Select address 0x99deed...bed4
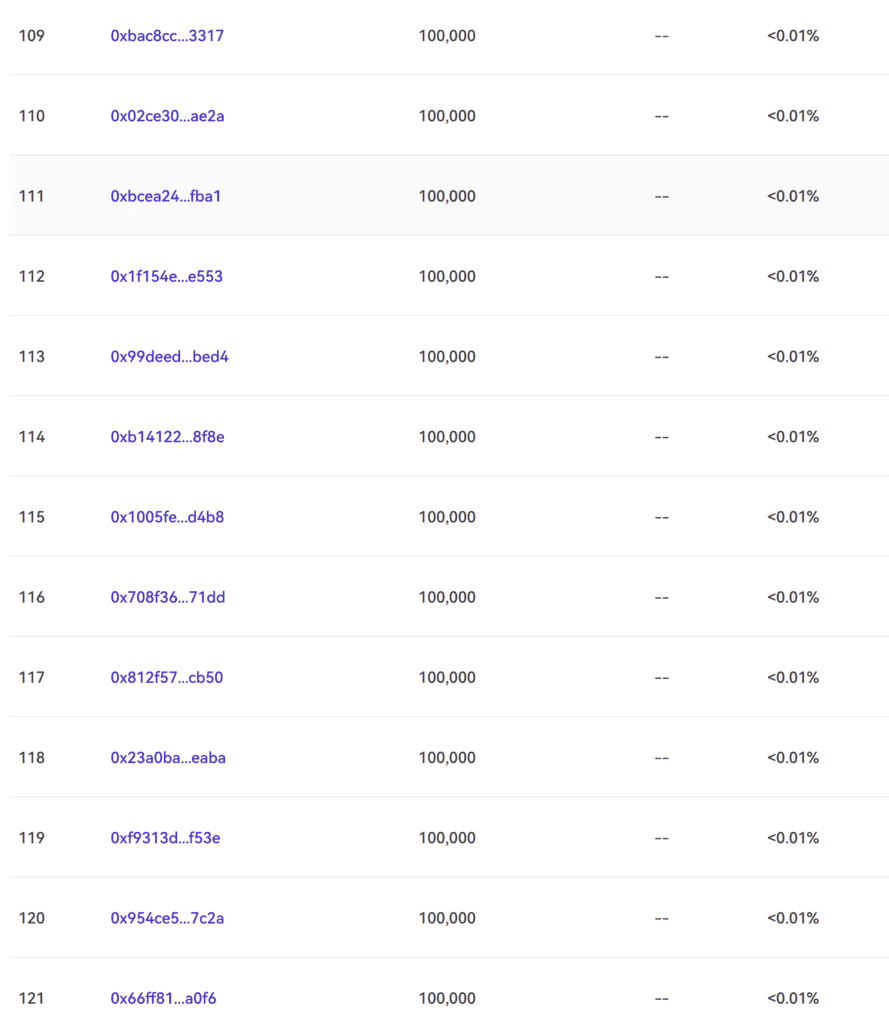Screen dimensions: 889x1024 pyautogui.click(x=170, y=357)
